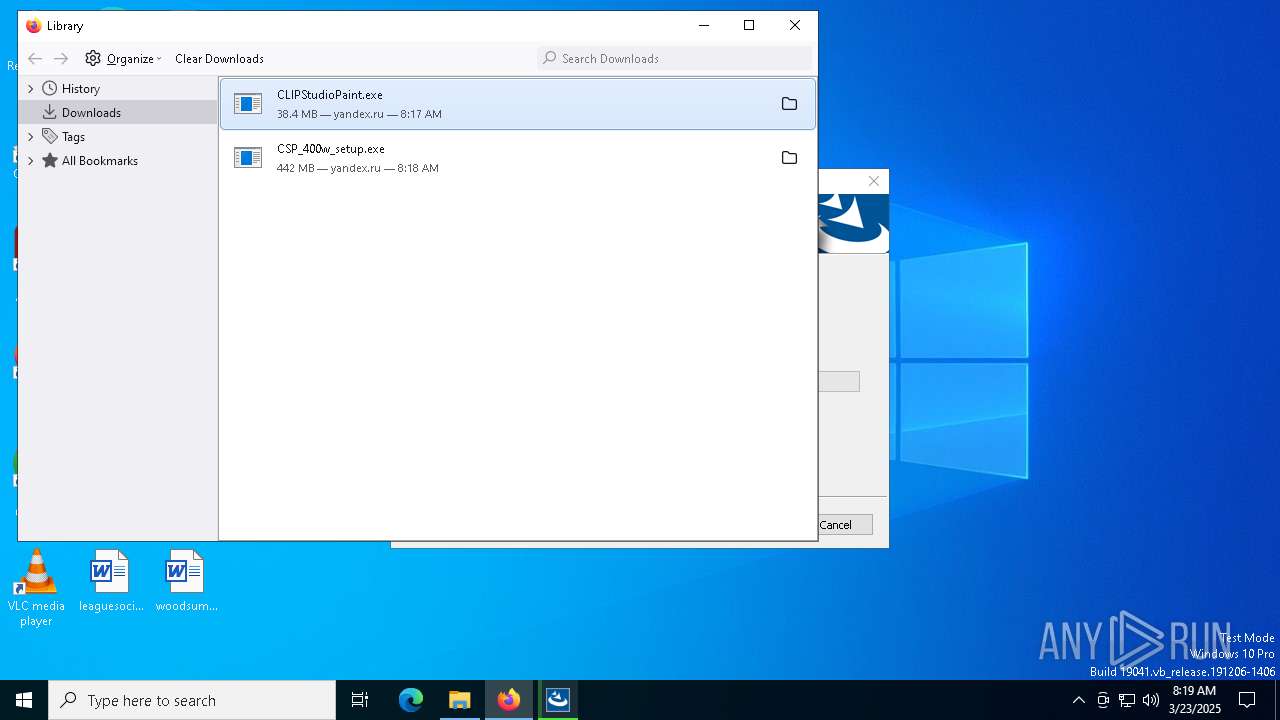Viewport: 1280px width, 720px height.
Task: Click the gear icon beside Organize
Action: [93, 59]
